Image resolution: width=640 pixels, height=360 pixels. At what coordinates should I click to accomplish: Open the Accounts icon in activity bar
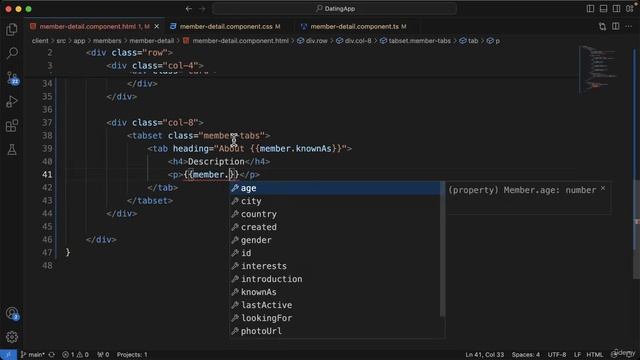(12, 313)
